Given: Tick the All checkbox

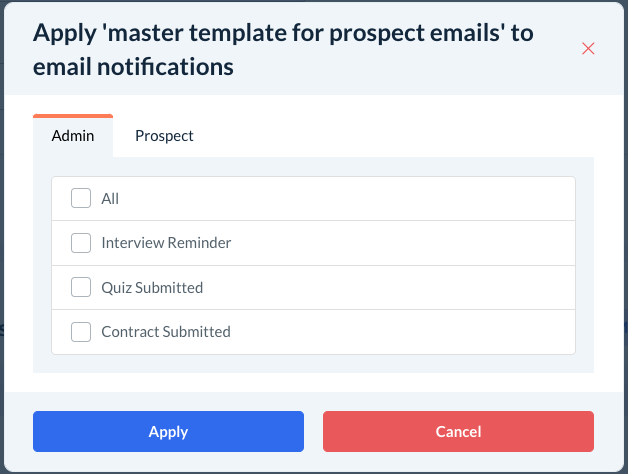Looking at the screenshot, I should 81,199.
